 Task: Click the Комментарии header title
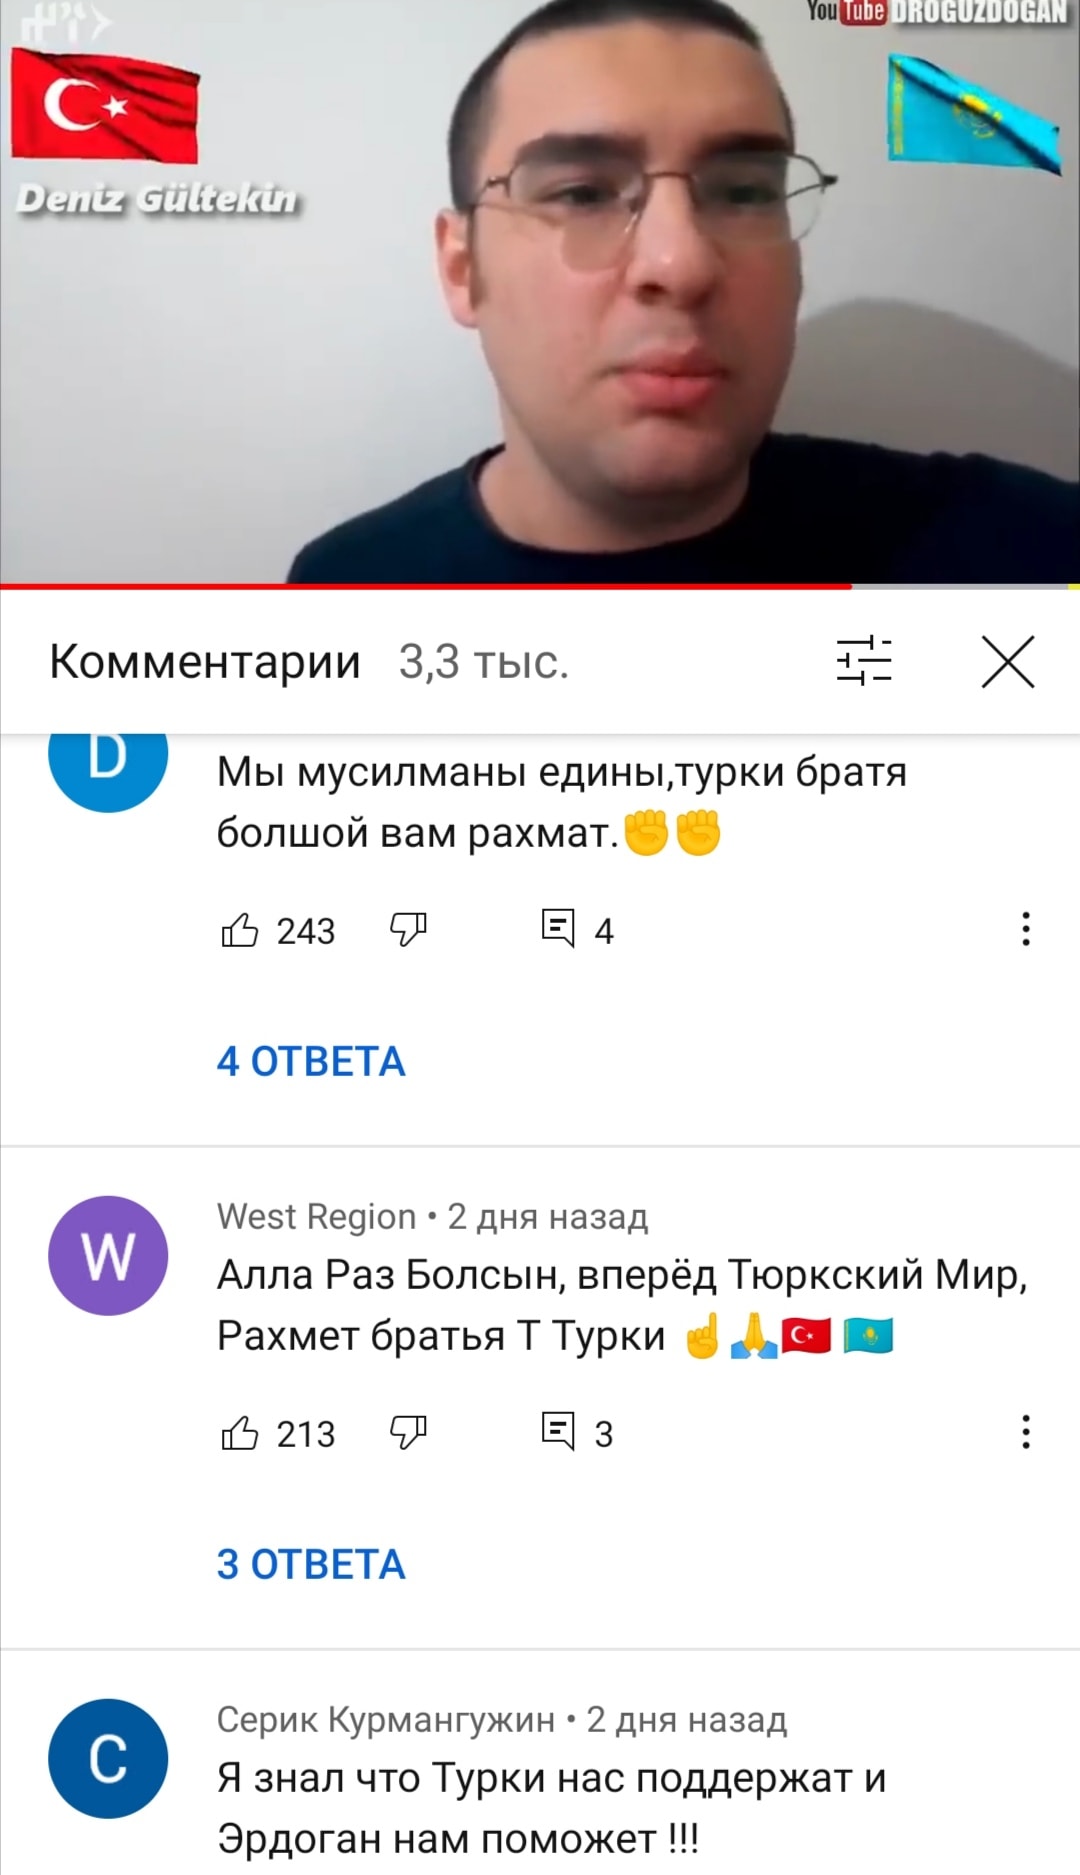point(205,661)
